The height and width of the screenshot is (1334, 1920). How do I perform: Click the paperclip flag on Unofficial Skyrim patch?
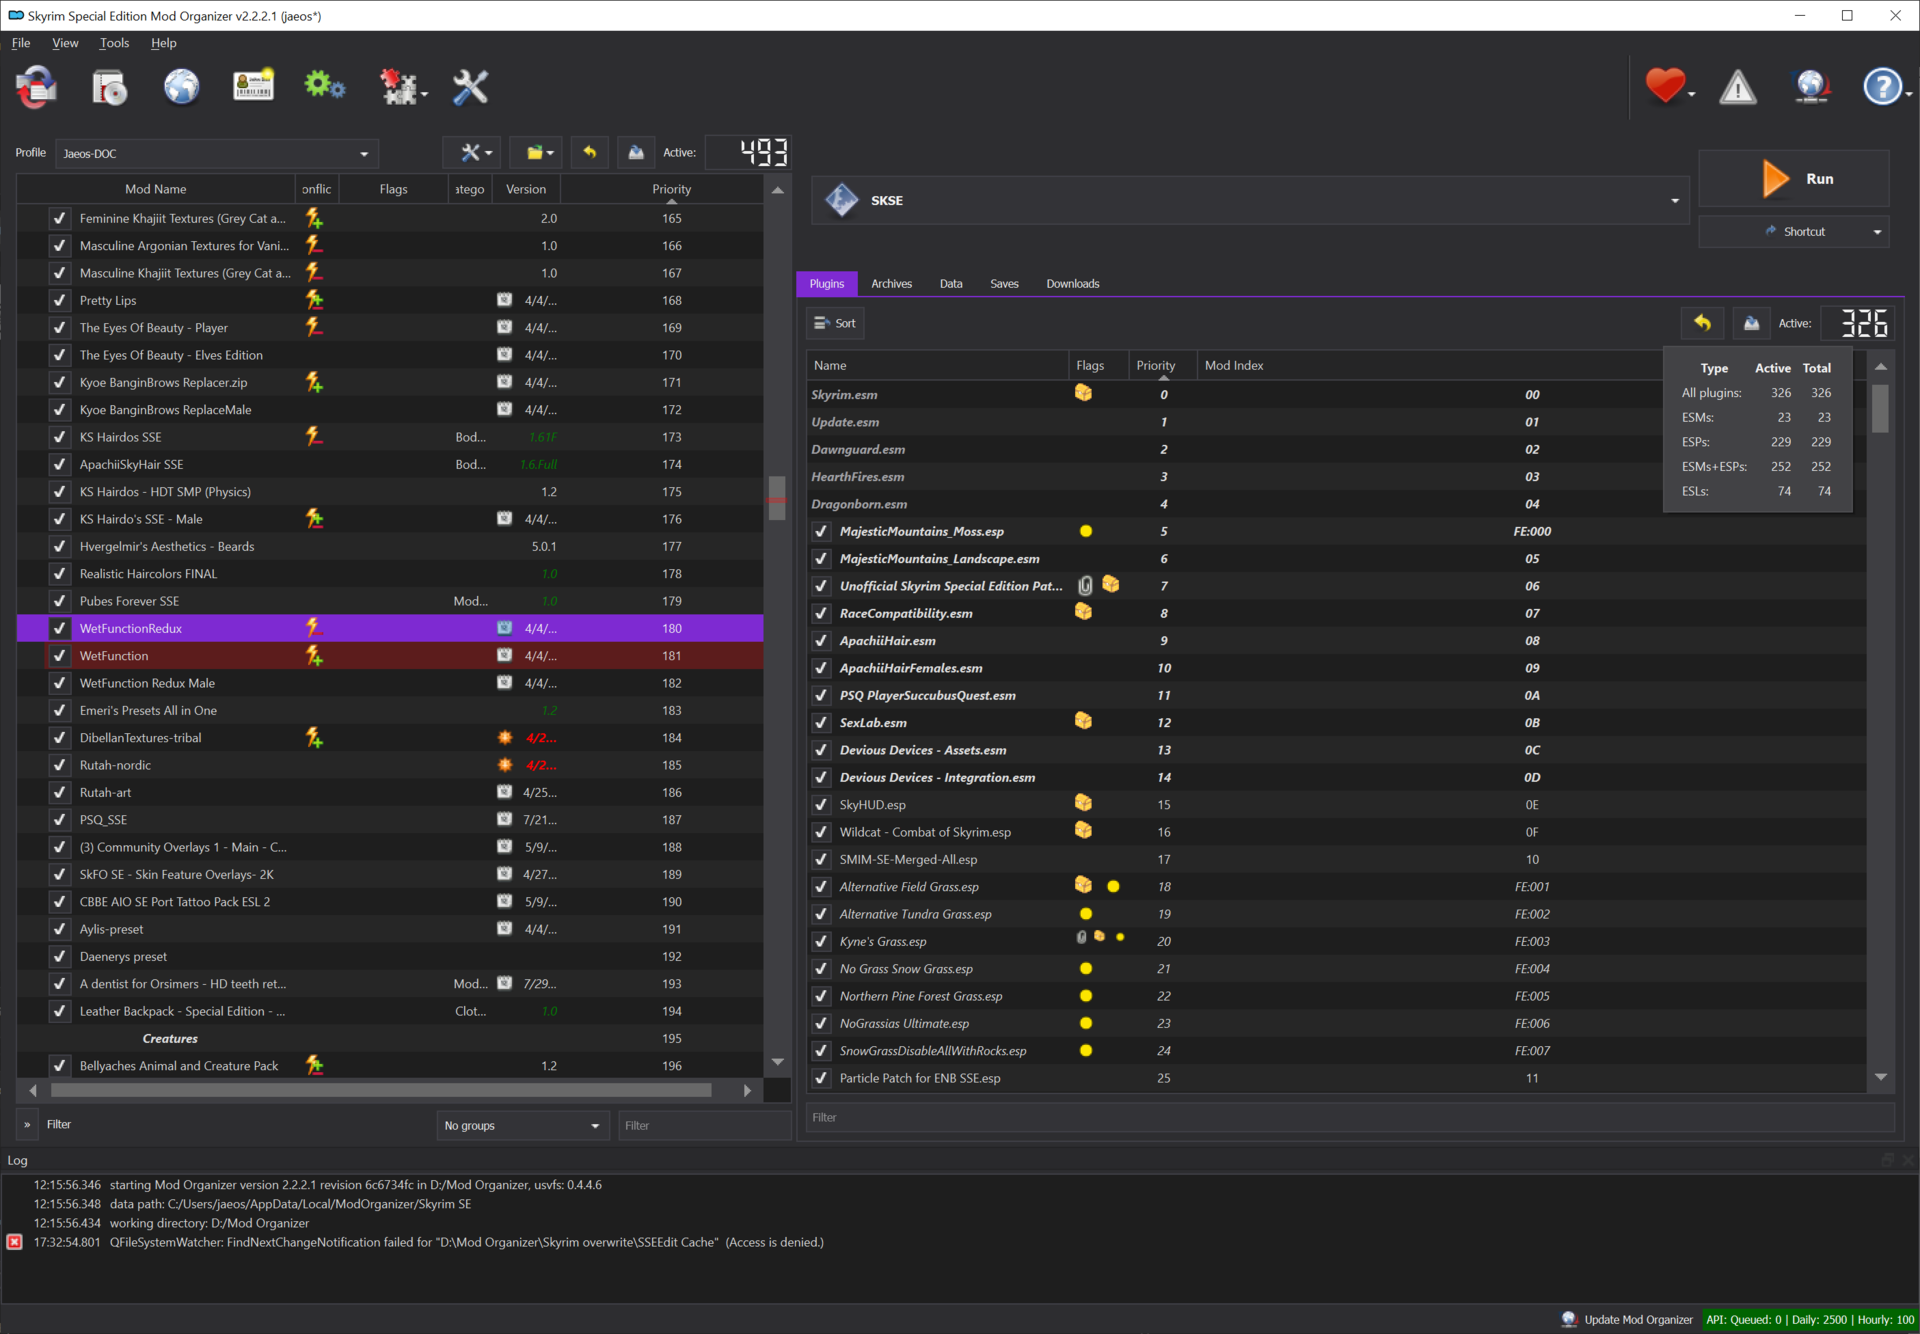pyautogui.click(x=1085, y=586)
